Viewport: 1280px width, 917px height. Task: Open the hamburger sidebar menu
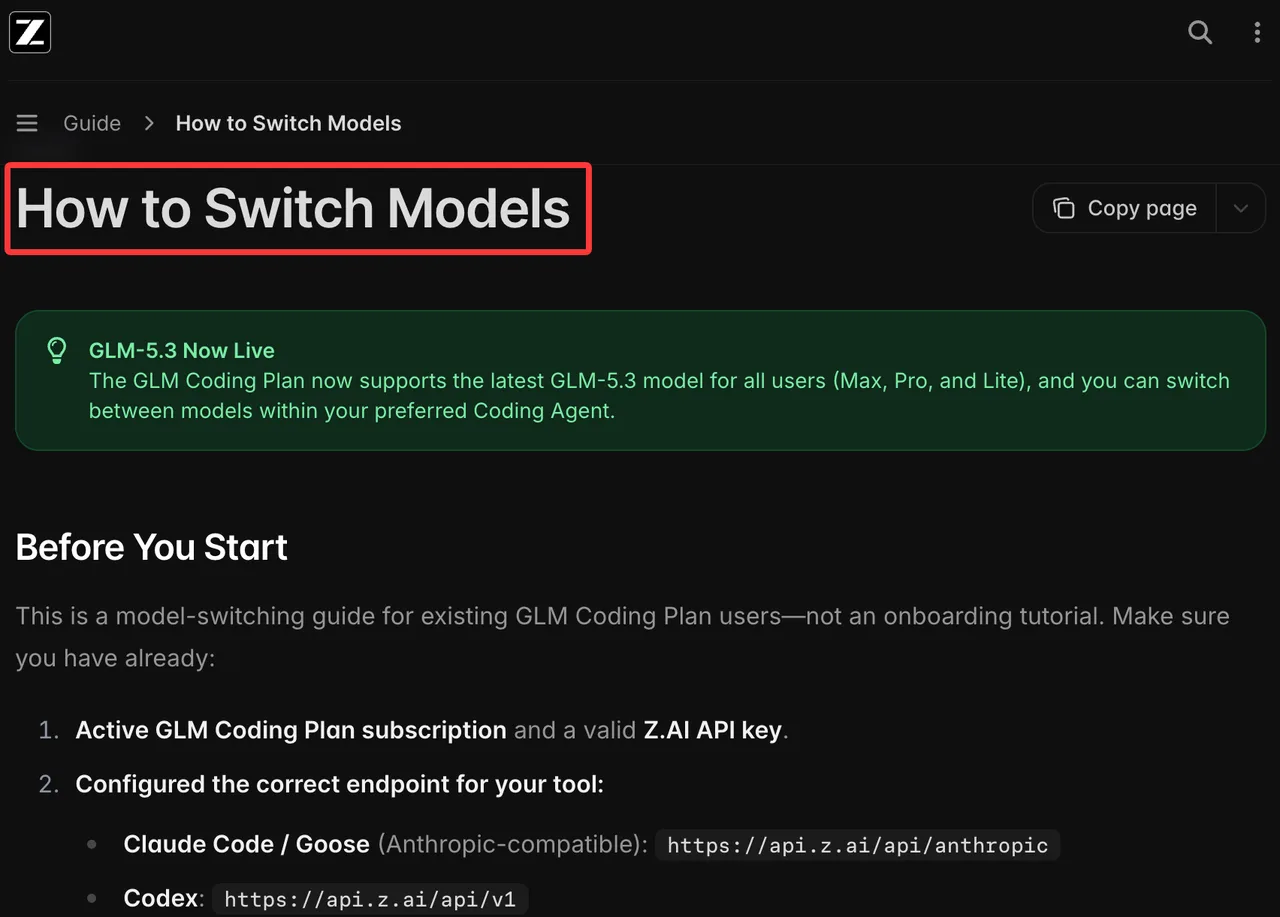point(27,123)
